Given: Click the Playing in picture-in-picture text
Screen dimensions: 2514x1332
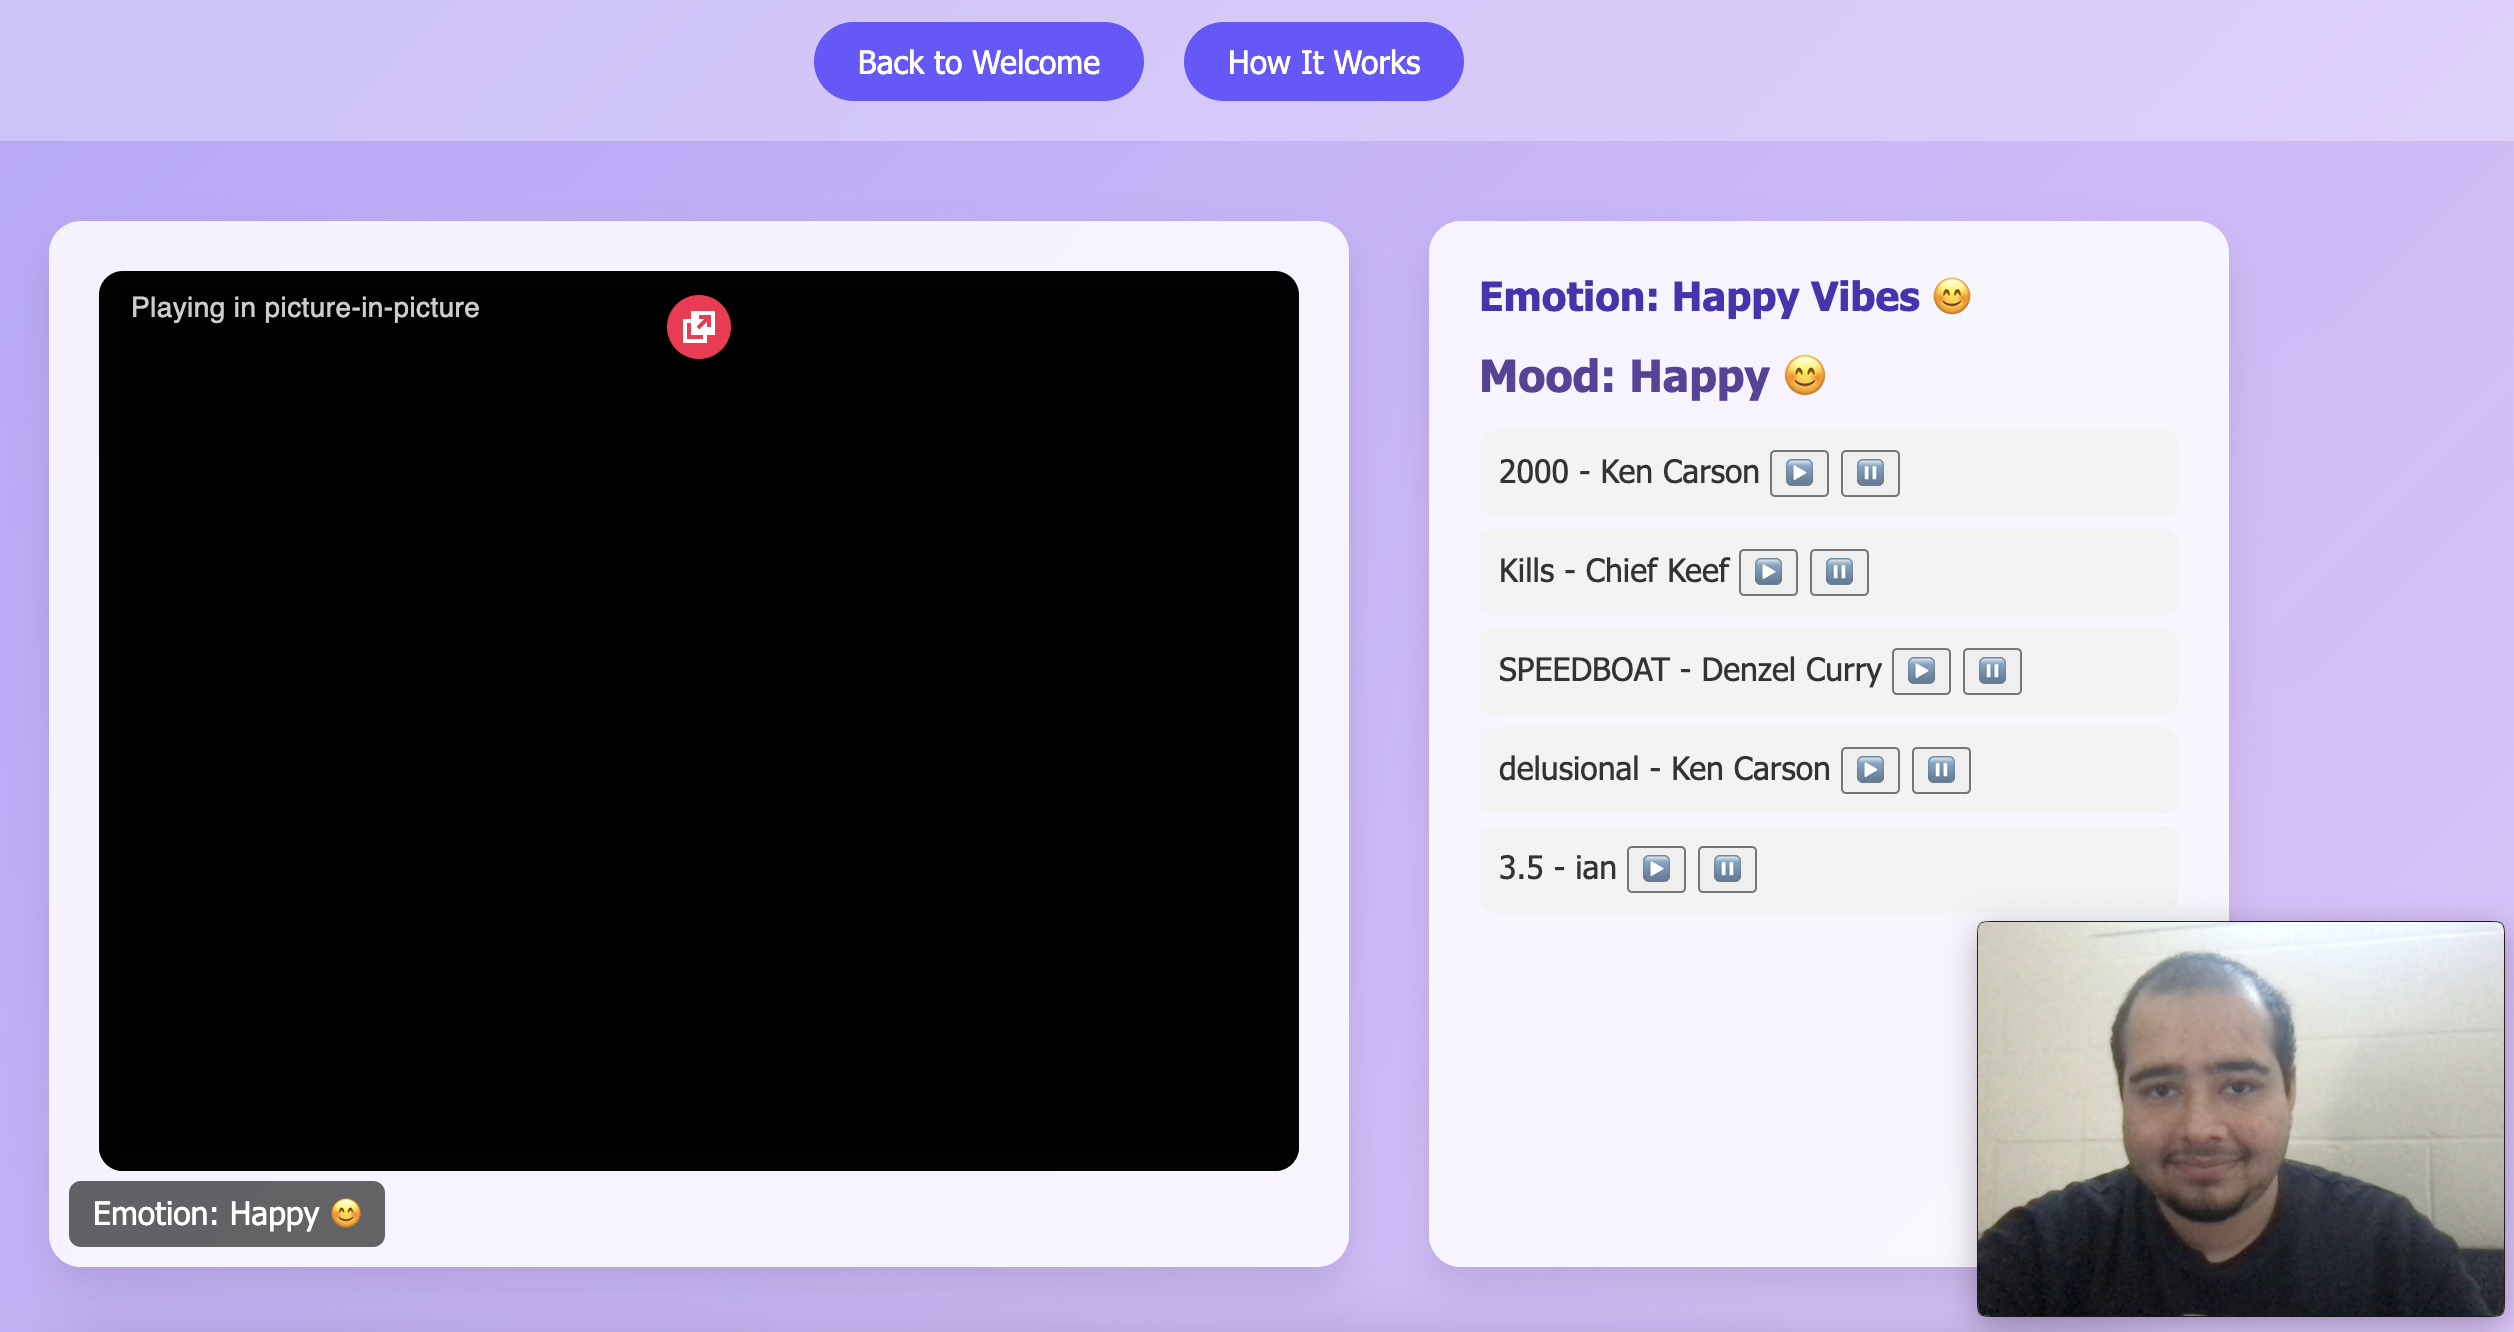Looking at the screenshot, I should tap(305, 308).
